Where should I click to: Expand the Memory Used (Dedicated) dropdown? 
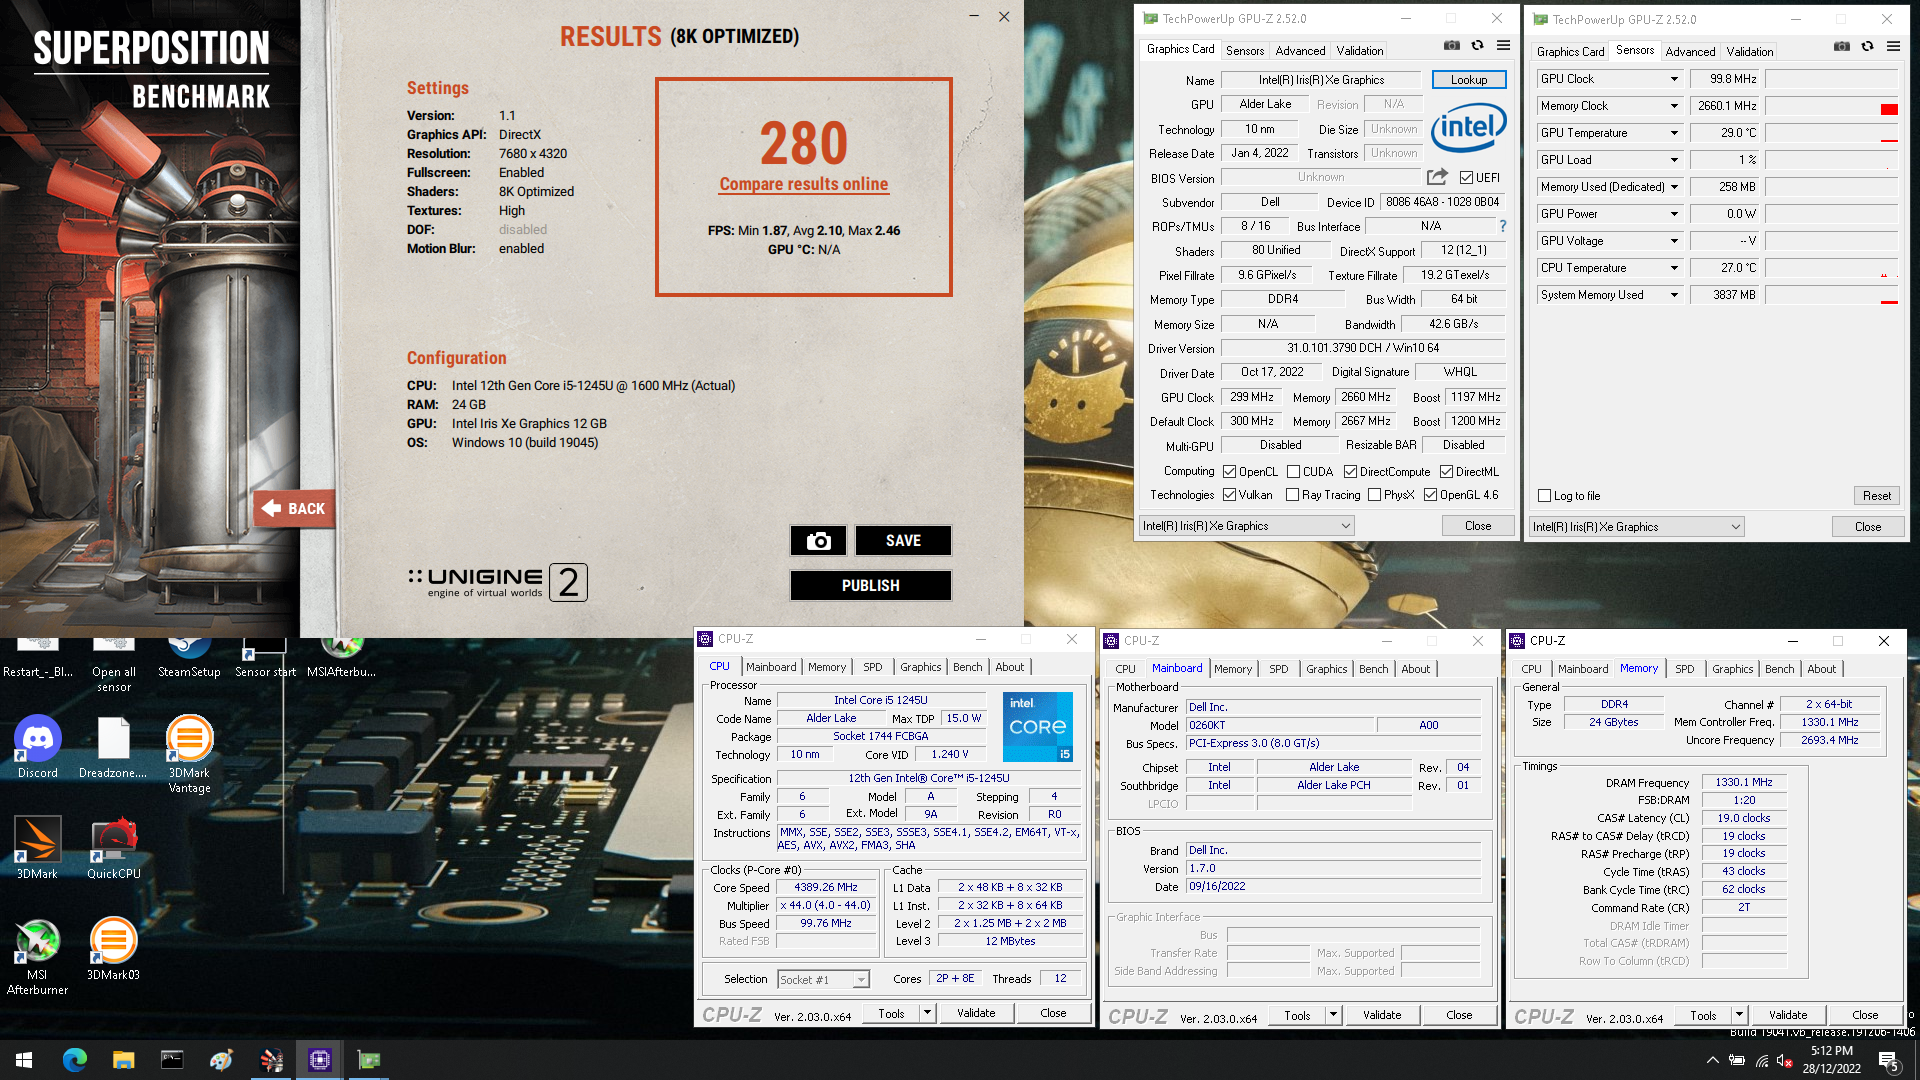point(1674,187)
